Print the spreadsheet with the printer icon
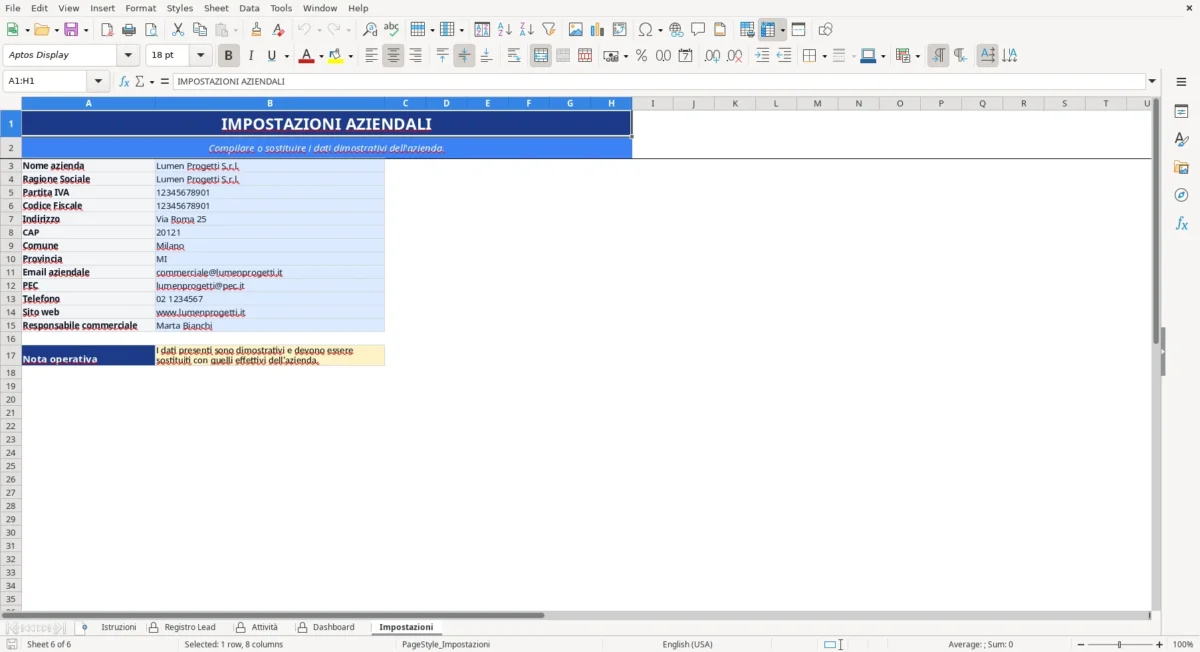 pyautogui.click(x=129, y=30)
